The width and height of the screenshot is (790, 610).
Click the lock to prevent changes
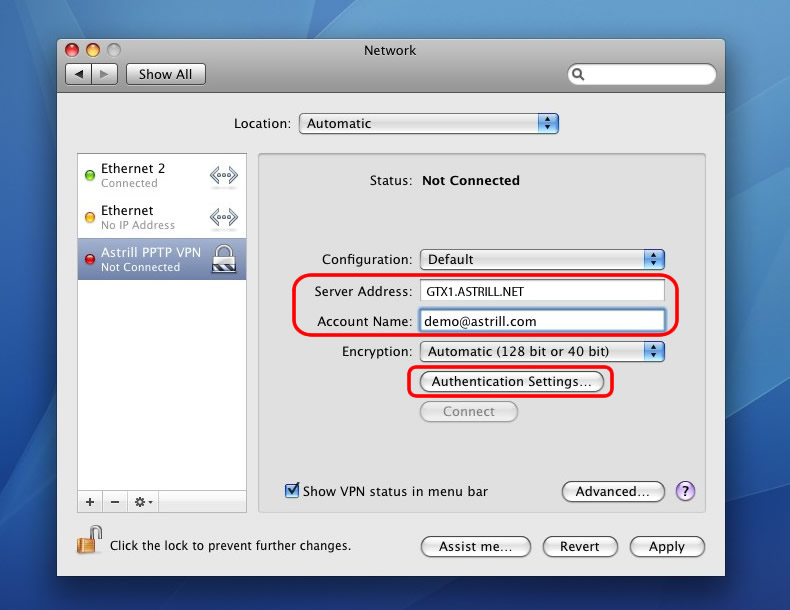pos(90,539)
